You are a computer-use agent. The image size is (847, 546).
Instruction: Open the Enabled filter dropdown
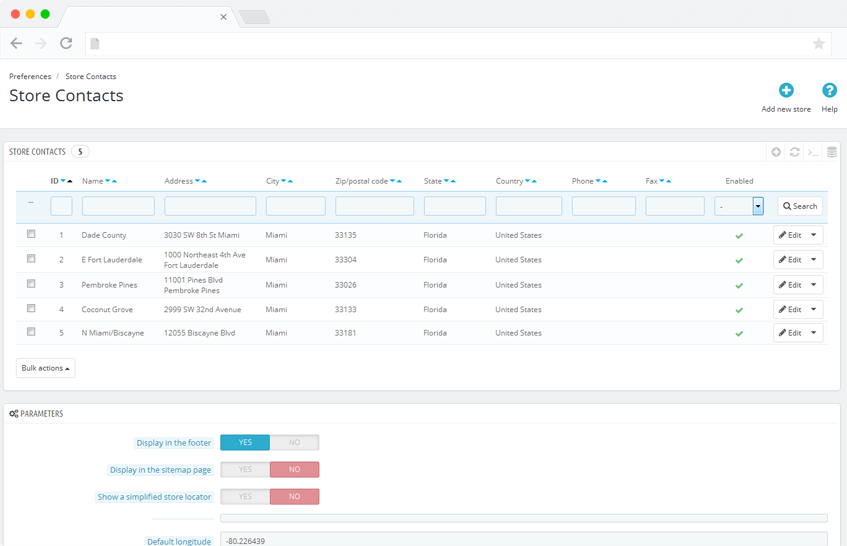[x=738, y=206]
